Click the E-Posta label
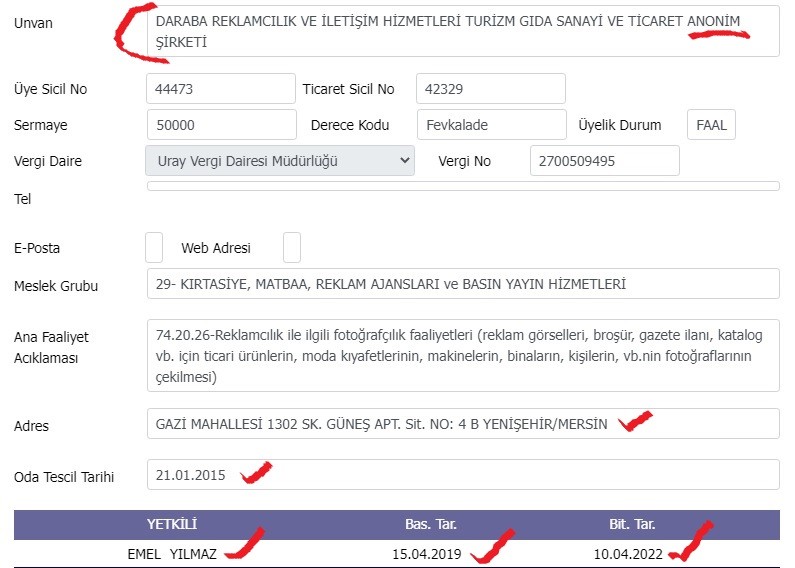The width and height of the screenshot is (795, 568). (37, 248)
